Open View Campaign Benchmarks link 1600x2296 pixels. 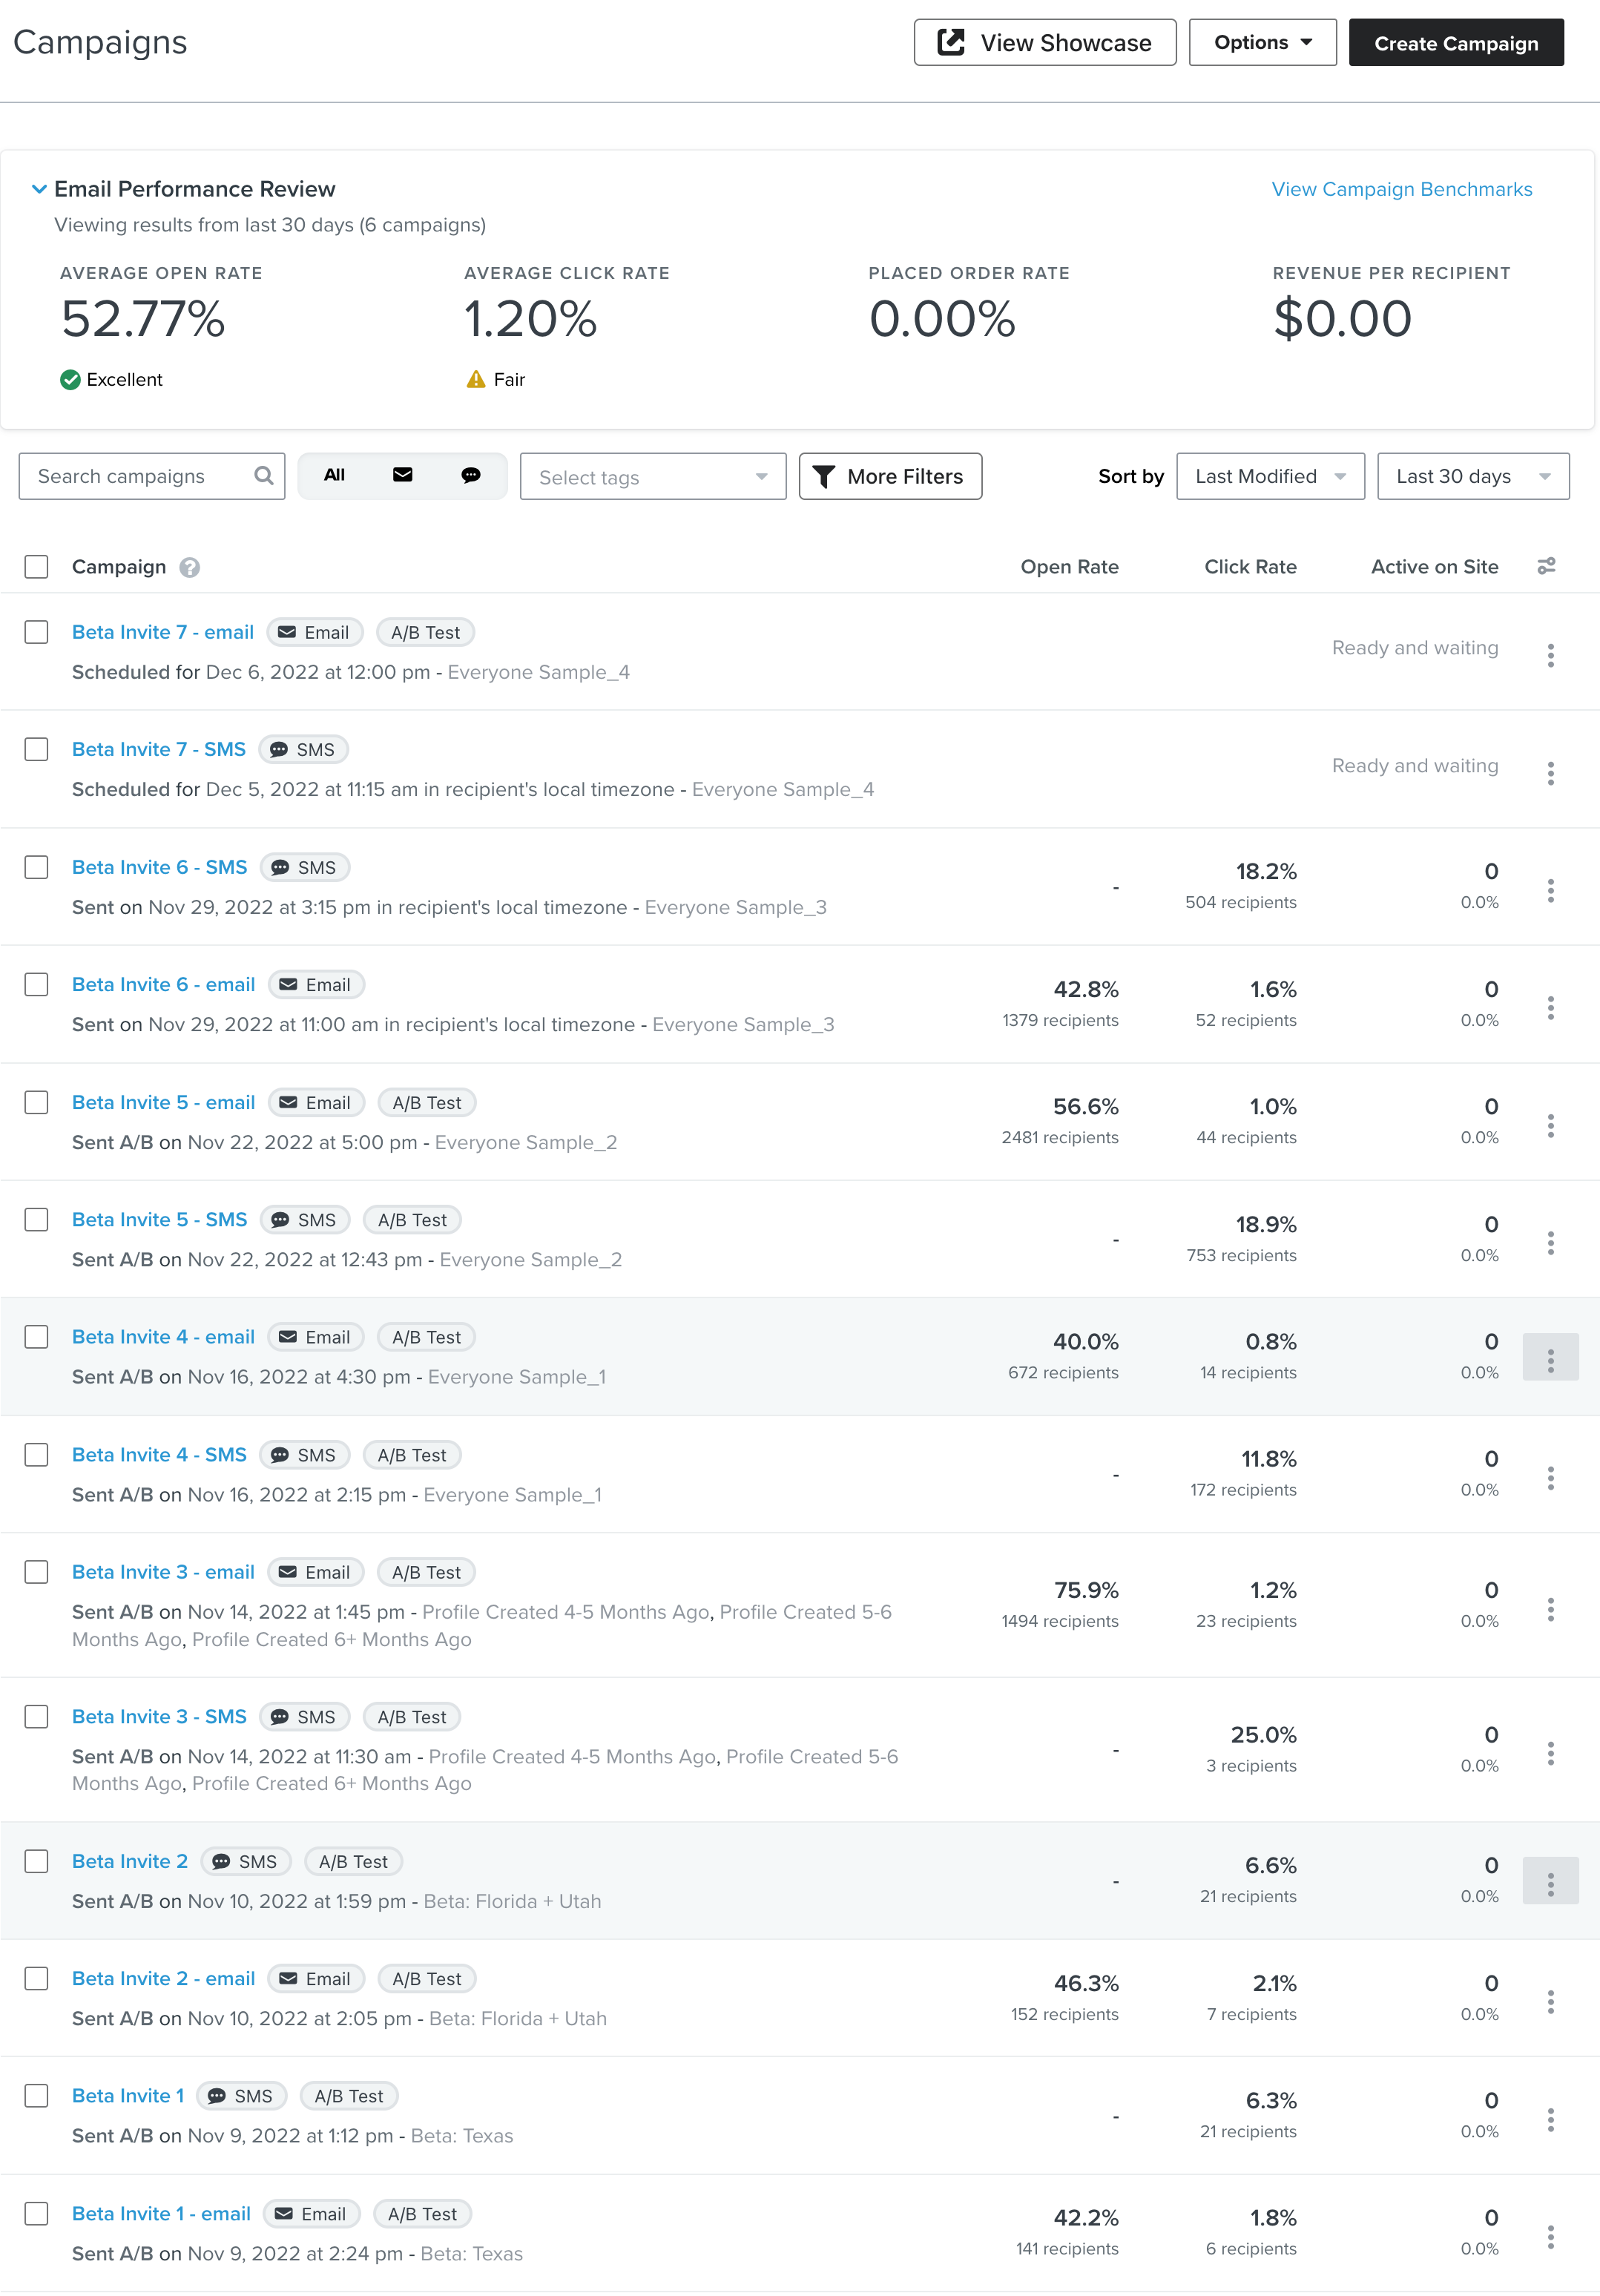click(1401, 189)
